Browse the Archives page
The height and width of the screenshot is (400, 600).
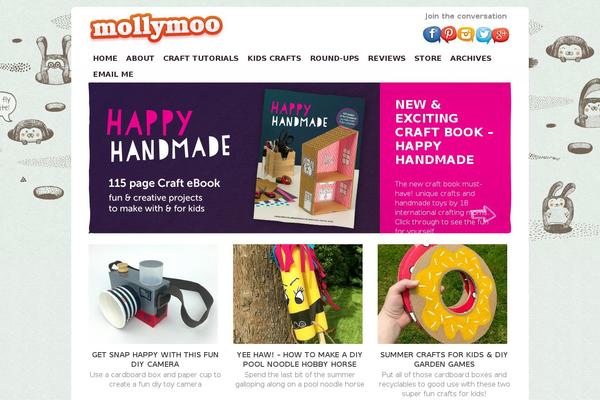click(471, 58)
